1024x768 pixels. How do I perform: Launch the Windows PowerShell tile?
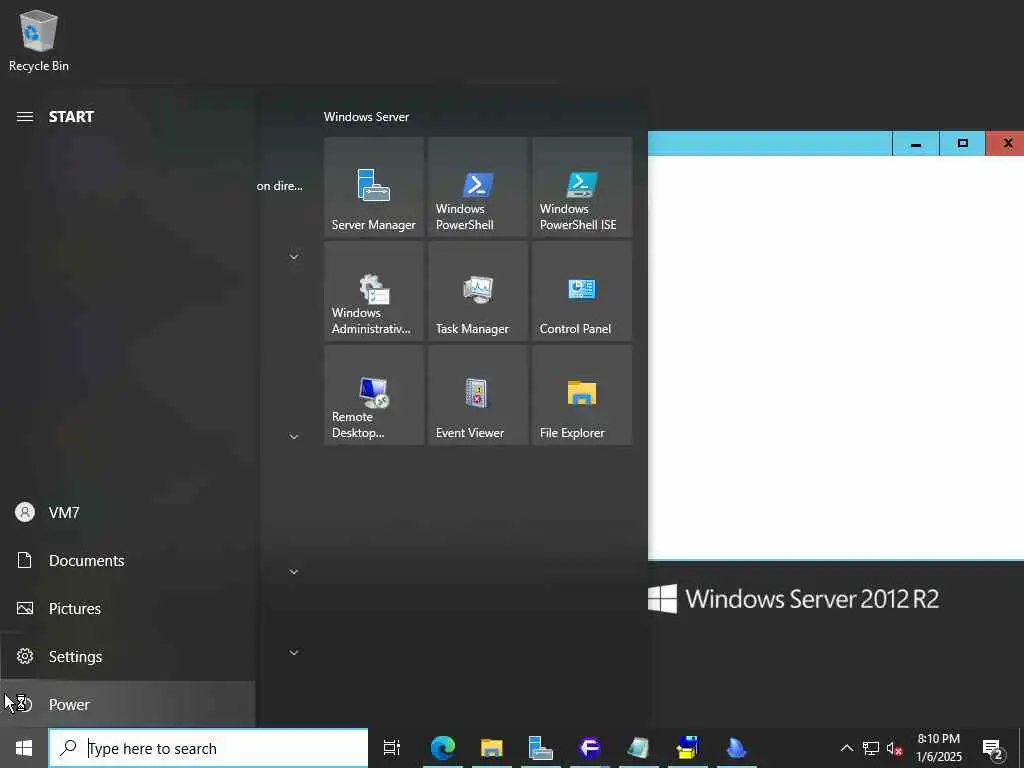[x=478, y=187]
